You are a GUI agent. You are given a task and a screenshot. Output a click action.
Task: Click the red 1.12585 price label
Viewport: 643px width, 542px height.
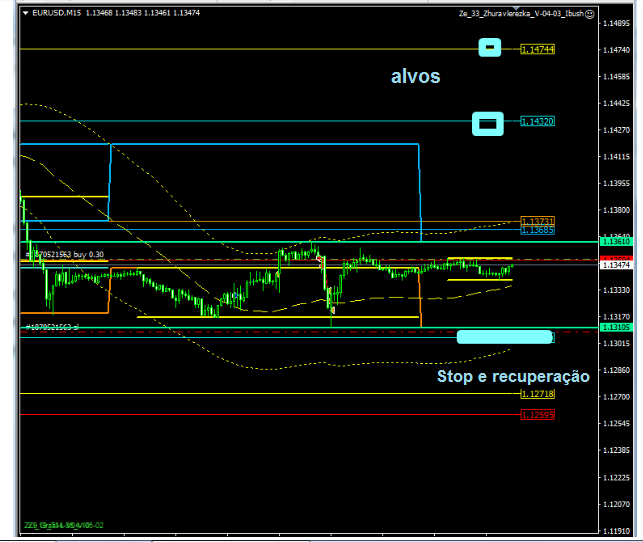point(537,414)
